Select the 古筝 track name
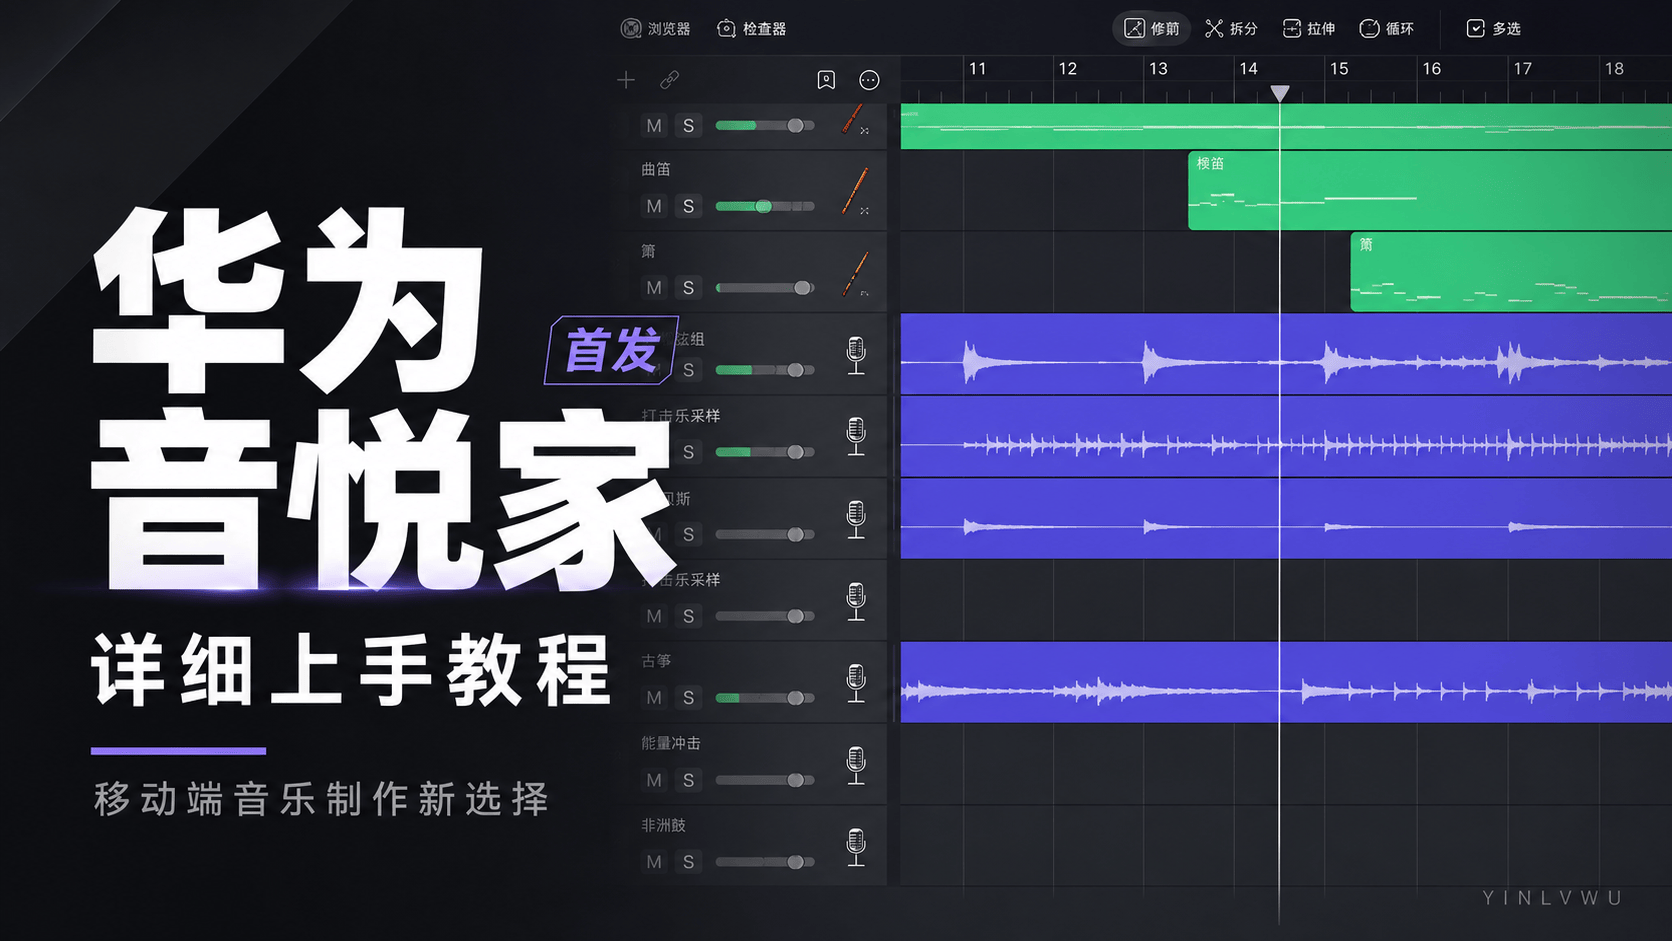The height and width of the screenshot is (941, 1672). tap(656, 661)
